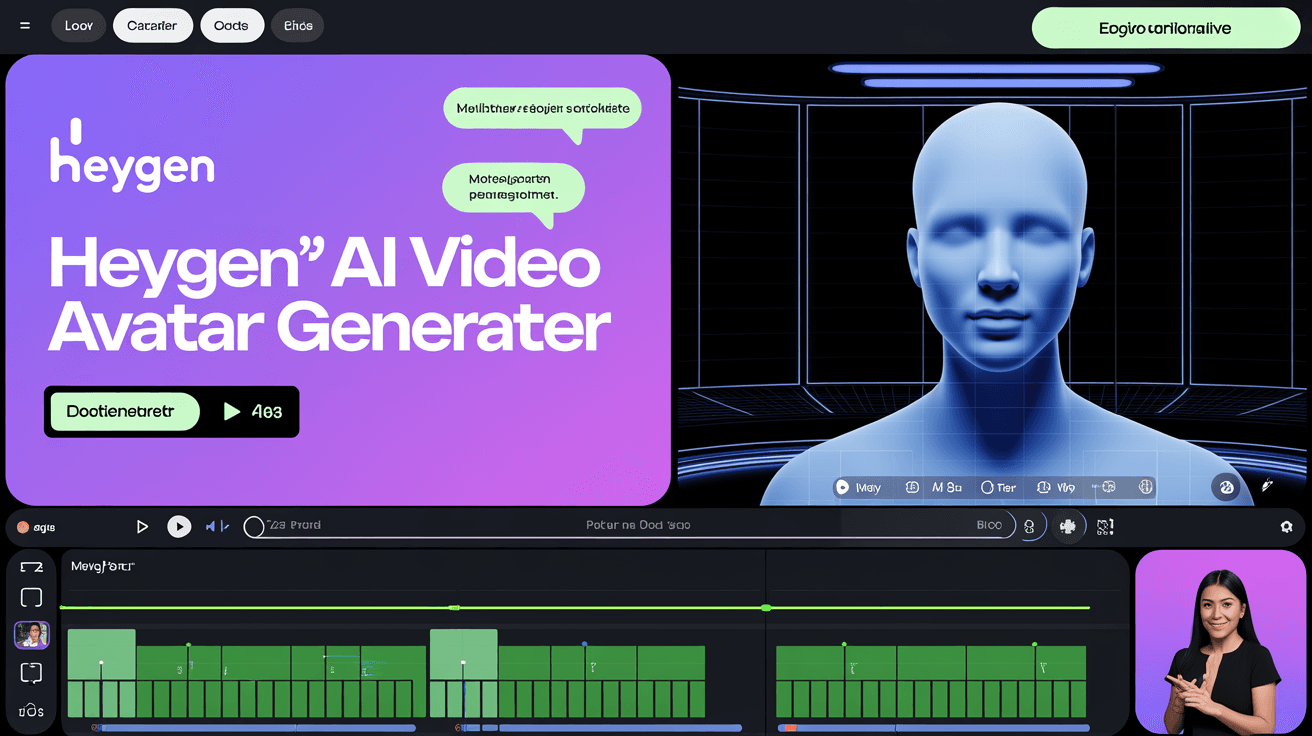
Task: Open the Ehos tab
Action: point(297,26)
